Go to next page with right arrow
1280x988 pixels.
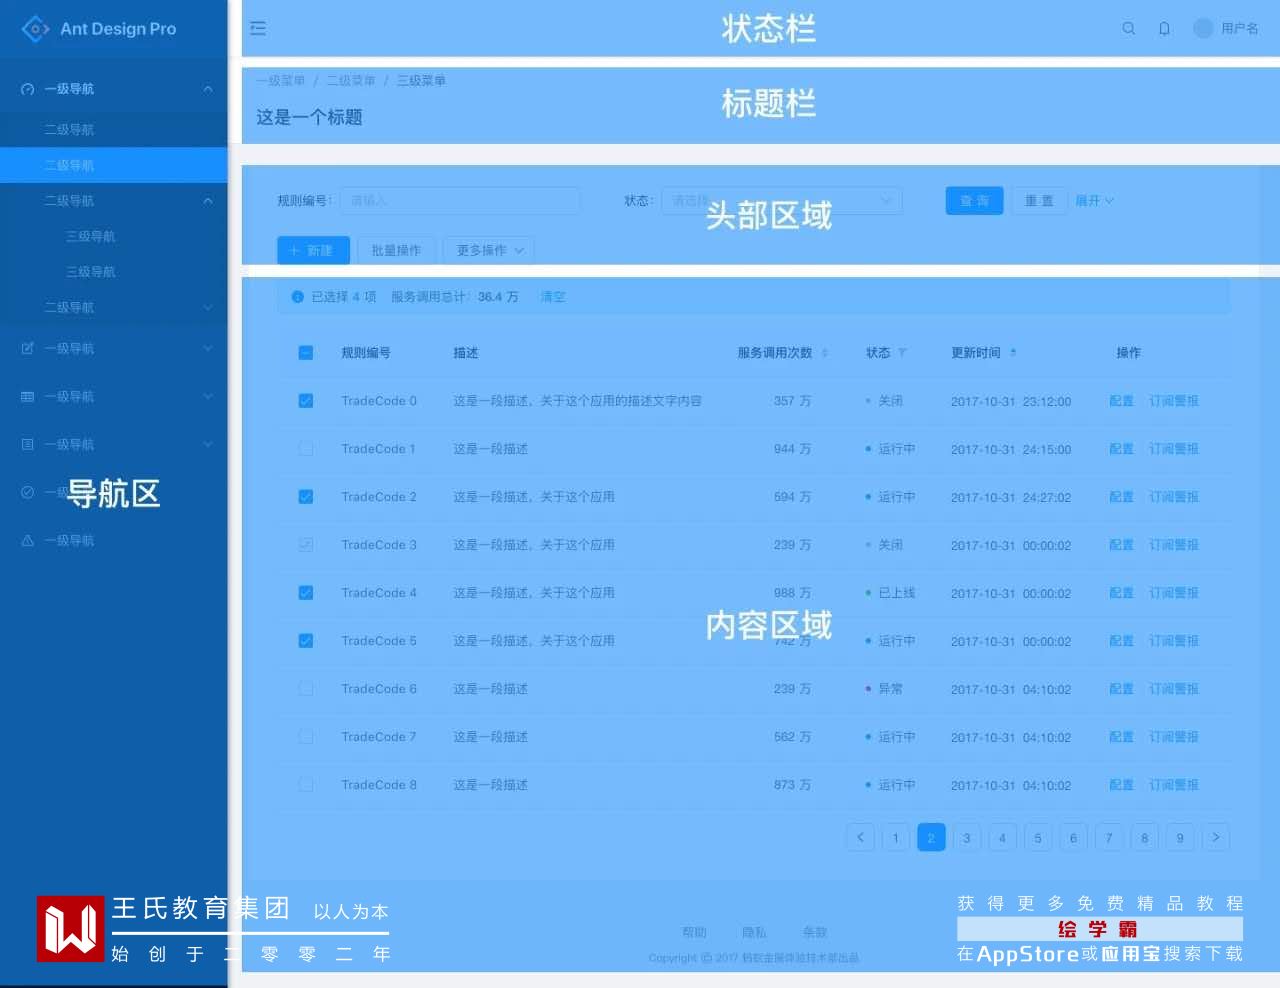[1216, 837]
